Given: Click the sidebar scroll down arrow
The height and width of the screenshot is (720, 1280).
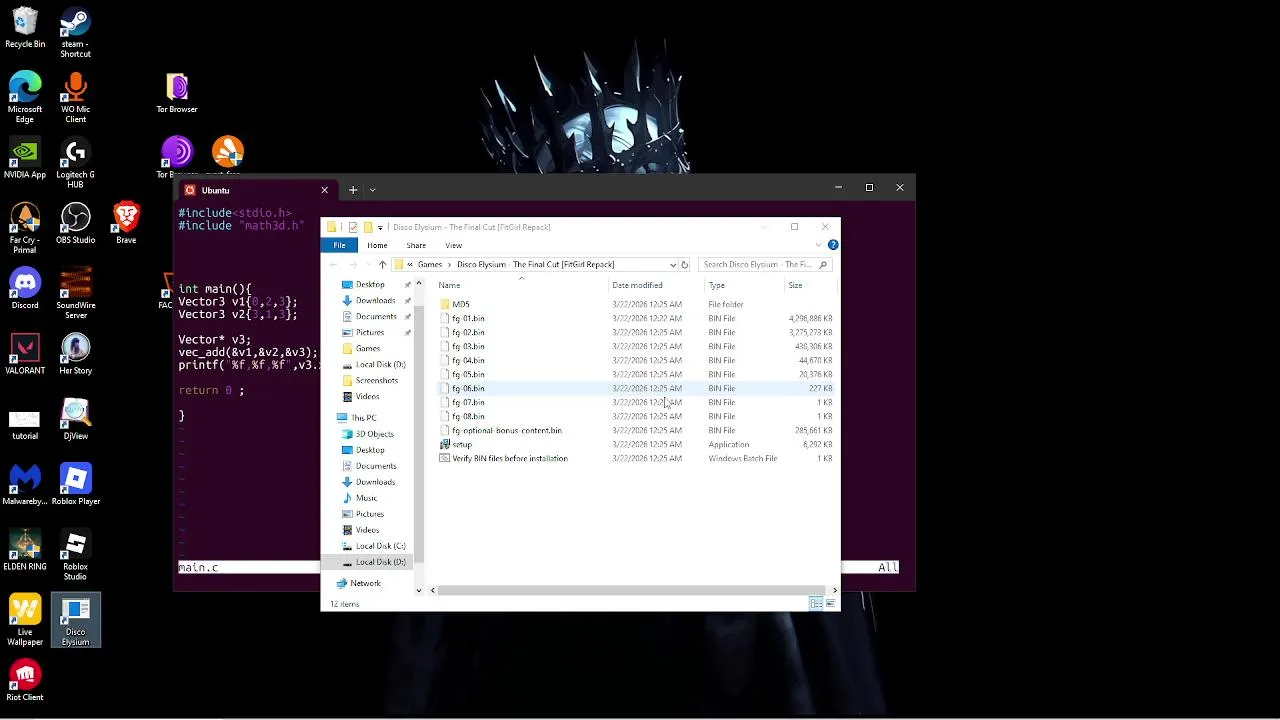Looking at the screenshot, I should pos(418,590).
